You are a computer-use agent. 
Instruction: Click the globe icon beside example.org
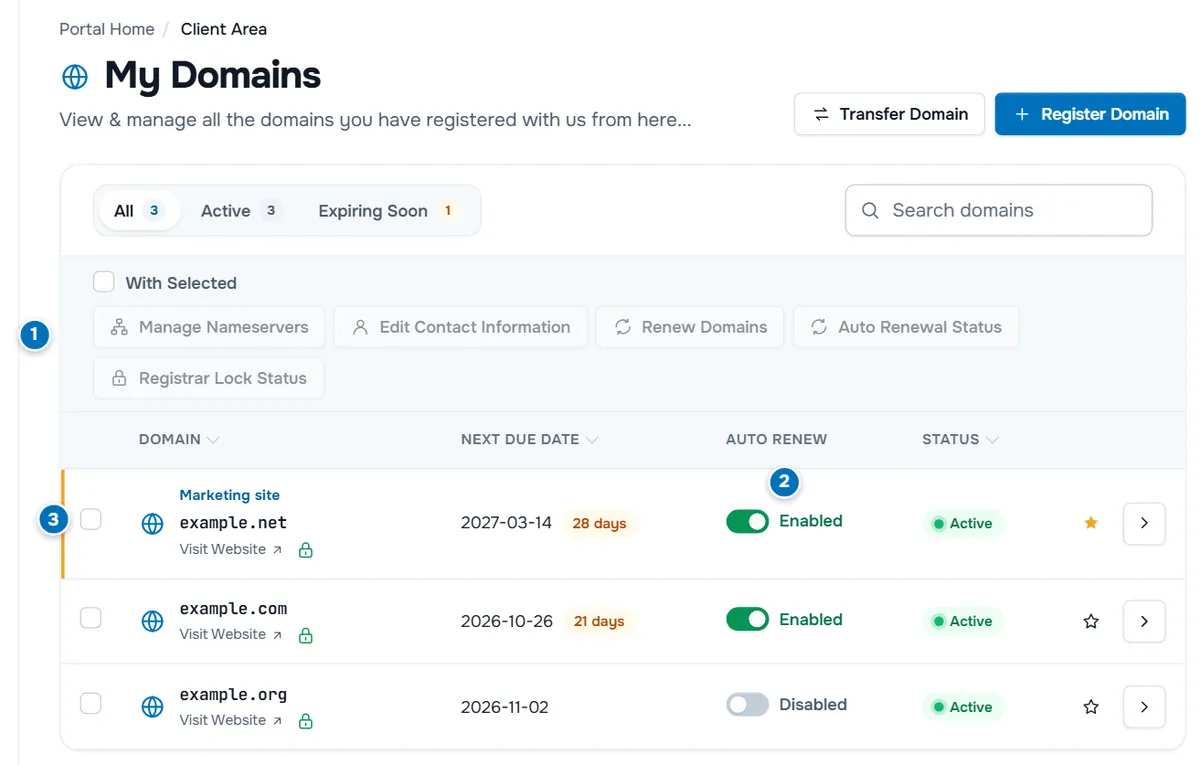152,707
